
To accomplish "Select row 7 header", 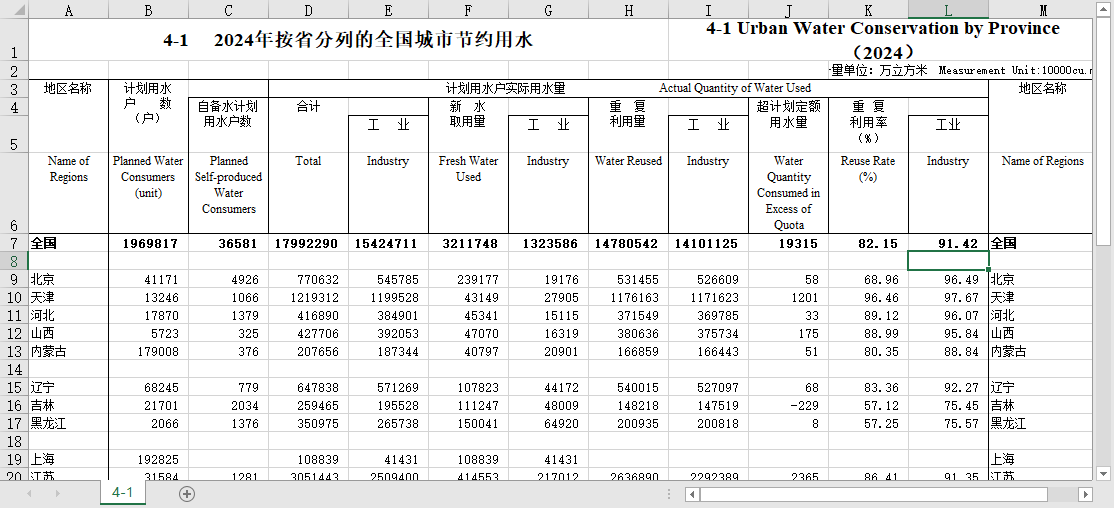I will click(x=14, y=243).
